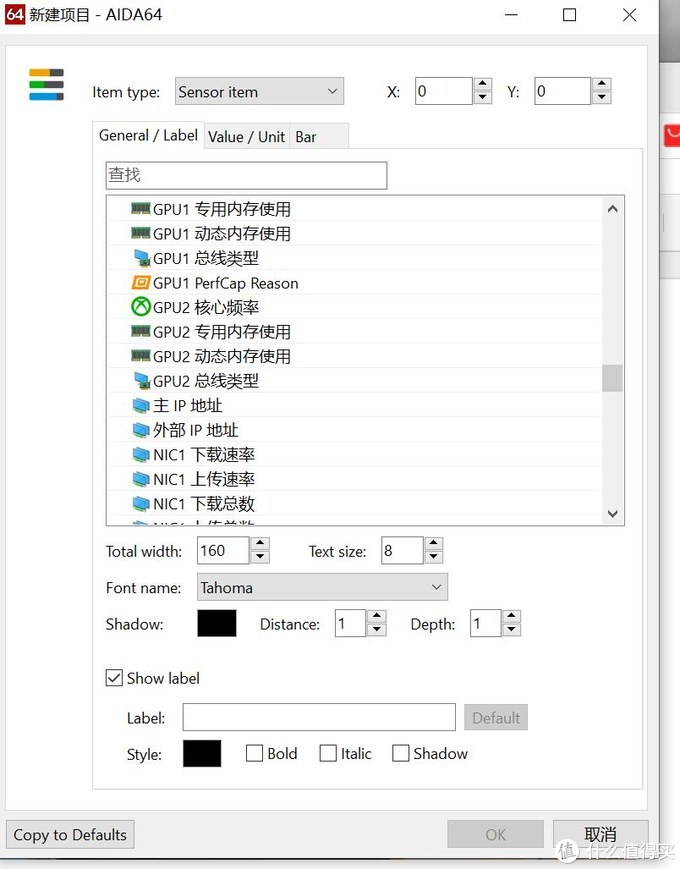The image size is (680, 869).
Task: Click bus icon beside GPU1 总线类型
Action: 142,258
